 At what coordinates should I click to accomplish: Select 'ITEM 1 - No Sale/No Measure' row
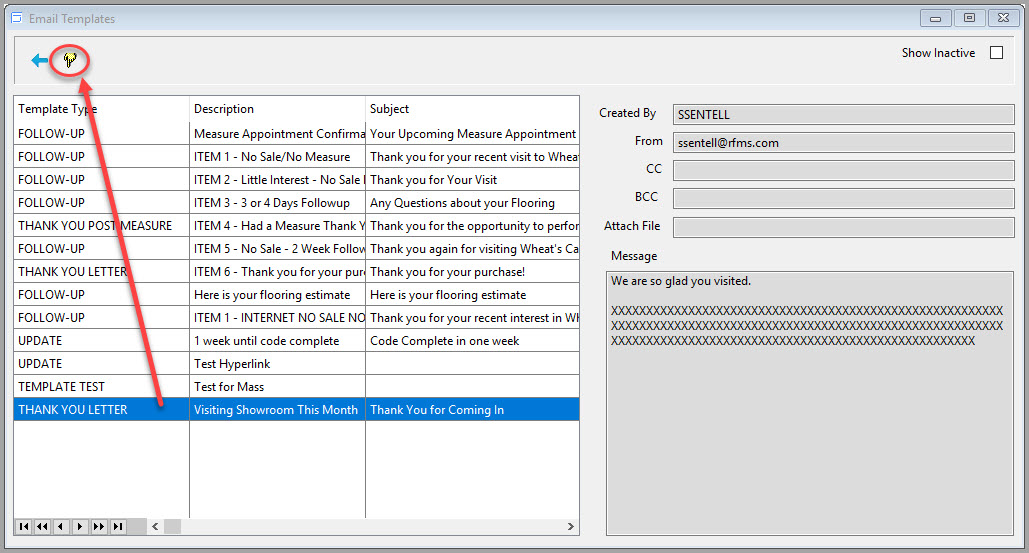coord(297,157)
